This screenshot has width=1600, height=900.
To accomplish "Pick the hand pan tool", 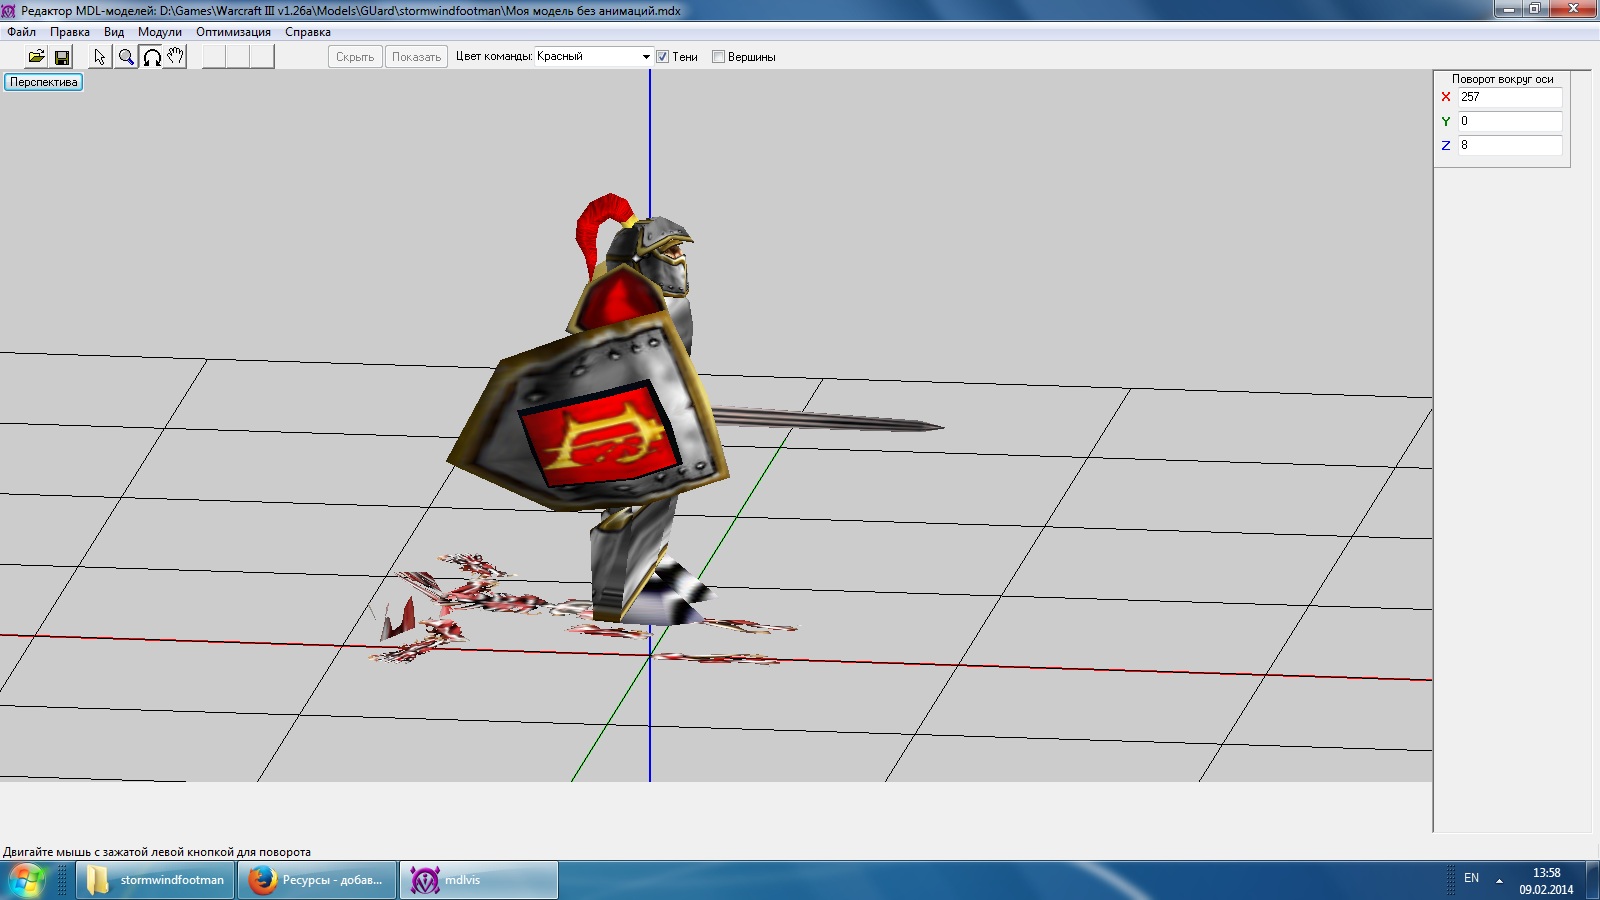I will 175,57.
